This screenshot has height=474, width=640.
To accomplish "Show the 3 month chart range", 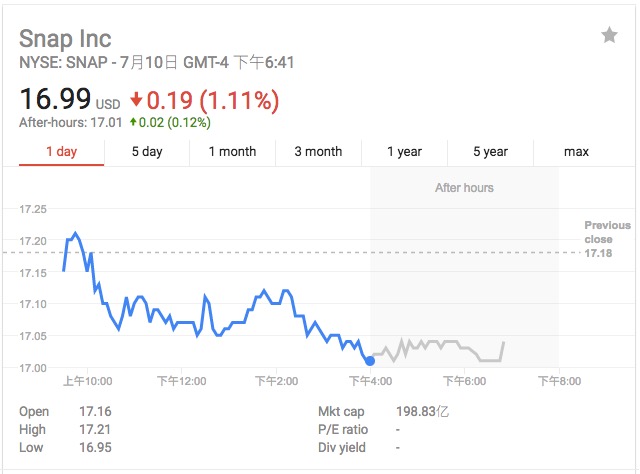I will pos(318,152).
